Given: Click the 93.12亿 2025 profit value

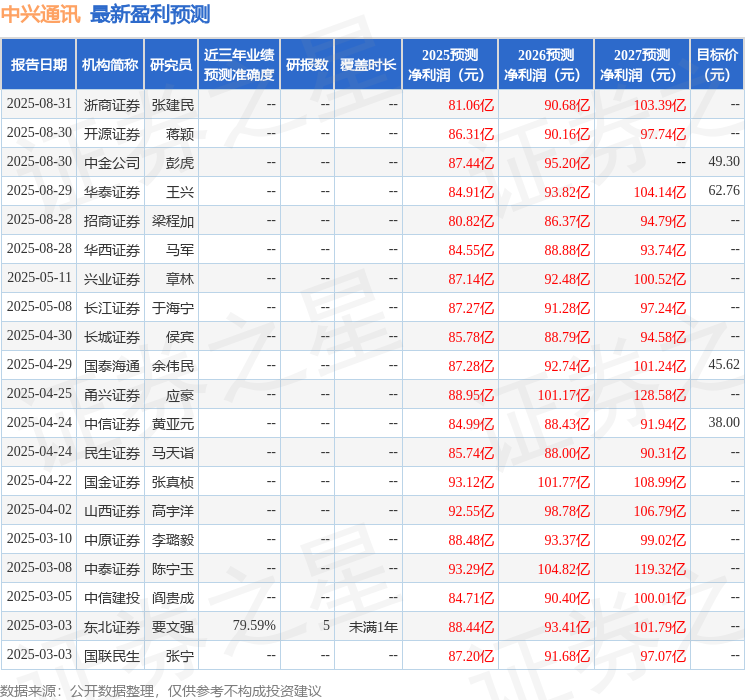Looking at the screenshot, I should click(x=471, y=482).
